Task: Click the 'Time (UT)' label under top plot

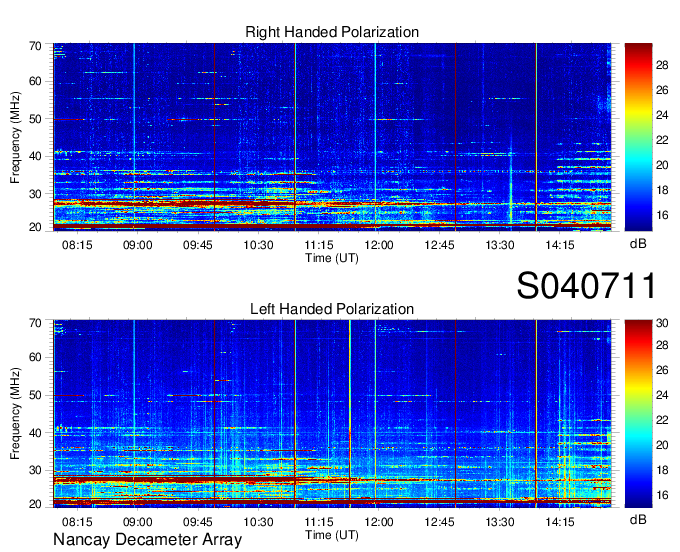Action: click(x=332, y=258)
